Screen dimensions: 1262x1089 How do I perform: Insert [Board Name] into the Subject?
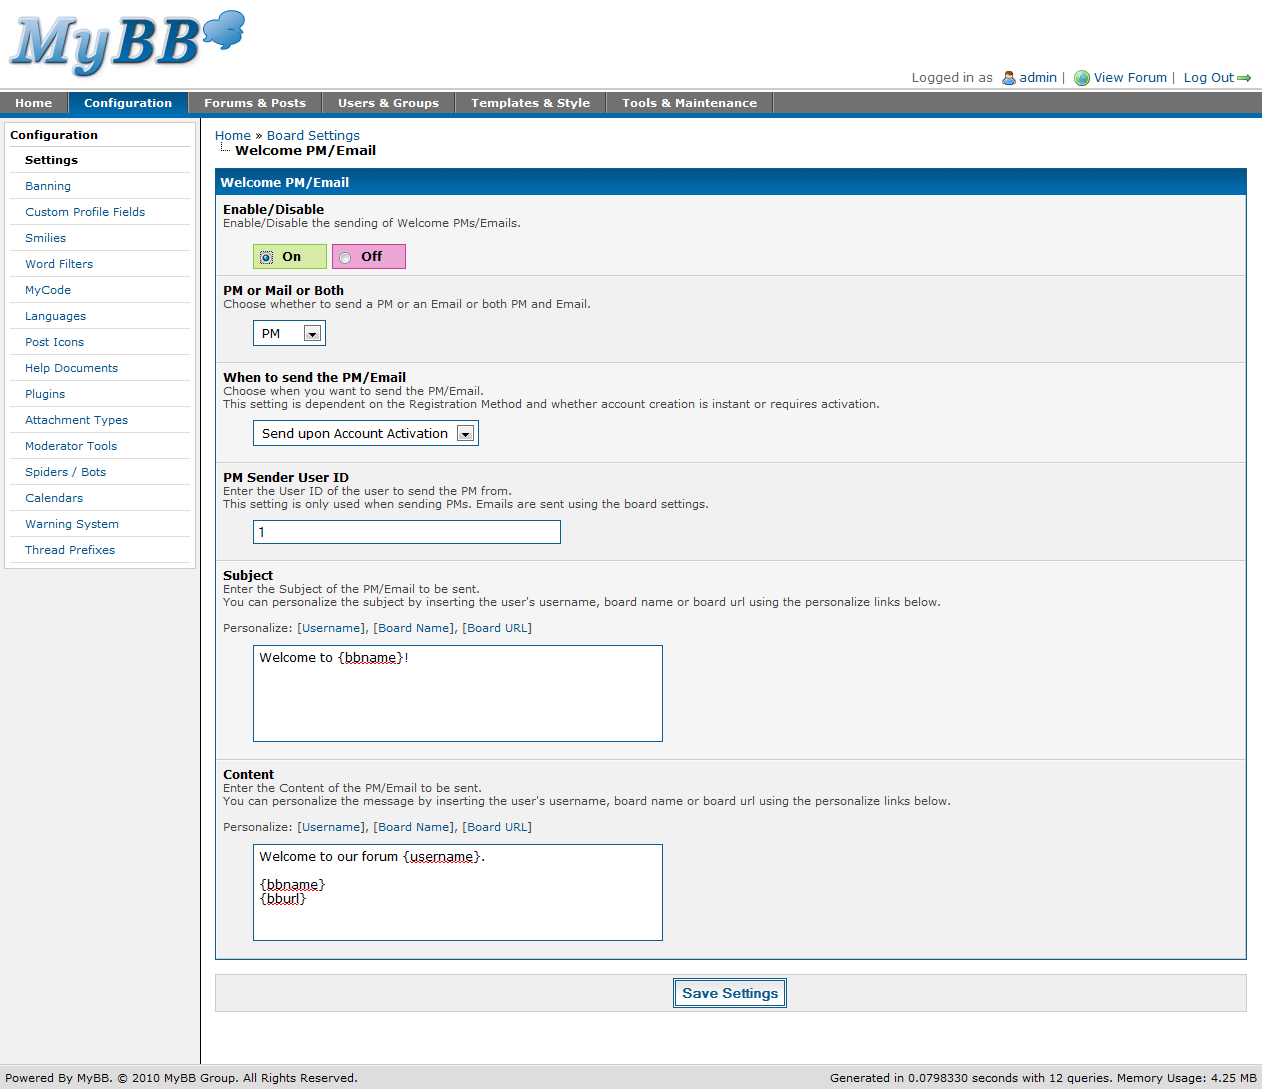click(x=414, y=628)
